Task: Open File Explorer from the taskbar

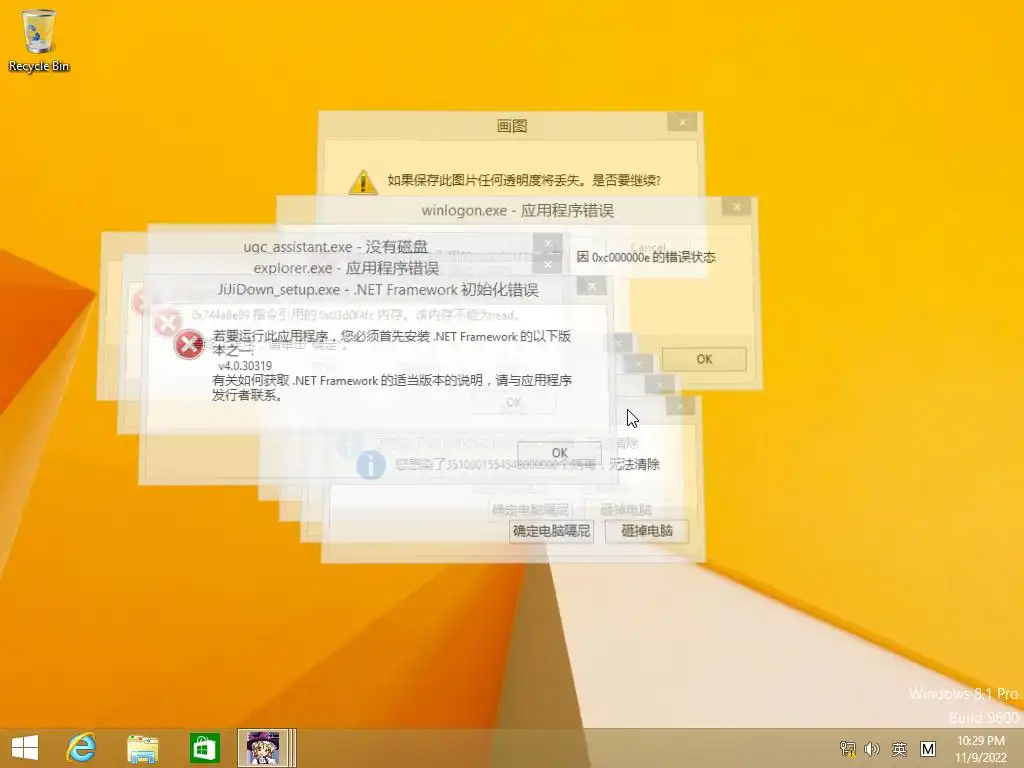Action: coord(142,748)
